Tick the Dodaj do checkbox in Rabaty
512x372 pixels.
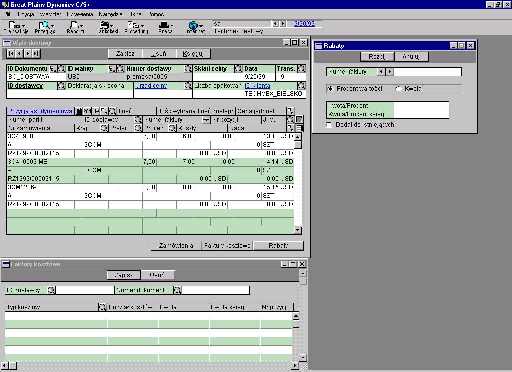tap(329, 124)
